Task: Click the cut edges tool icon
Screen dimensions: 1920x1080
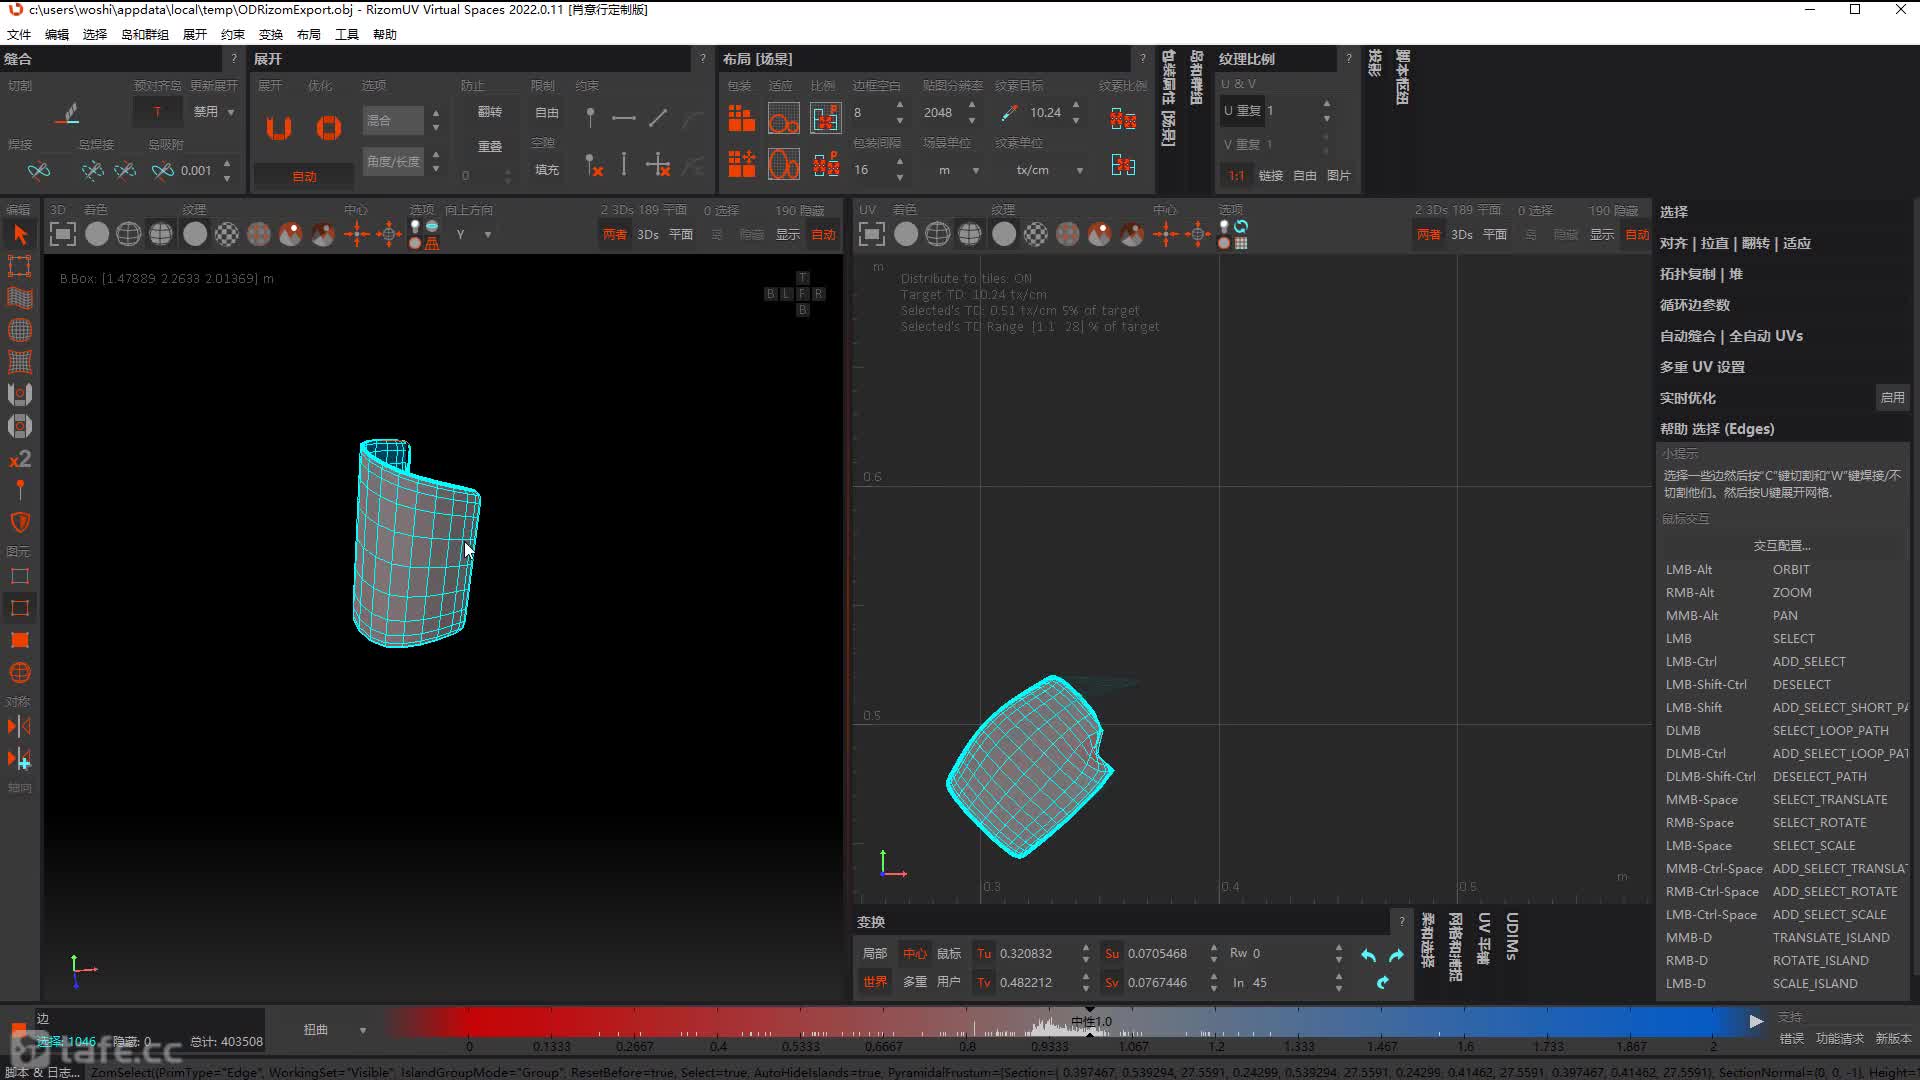Action: point(67,114)
